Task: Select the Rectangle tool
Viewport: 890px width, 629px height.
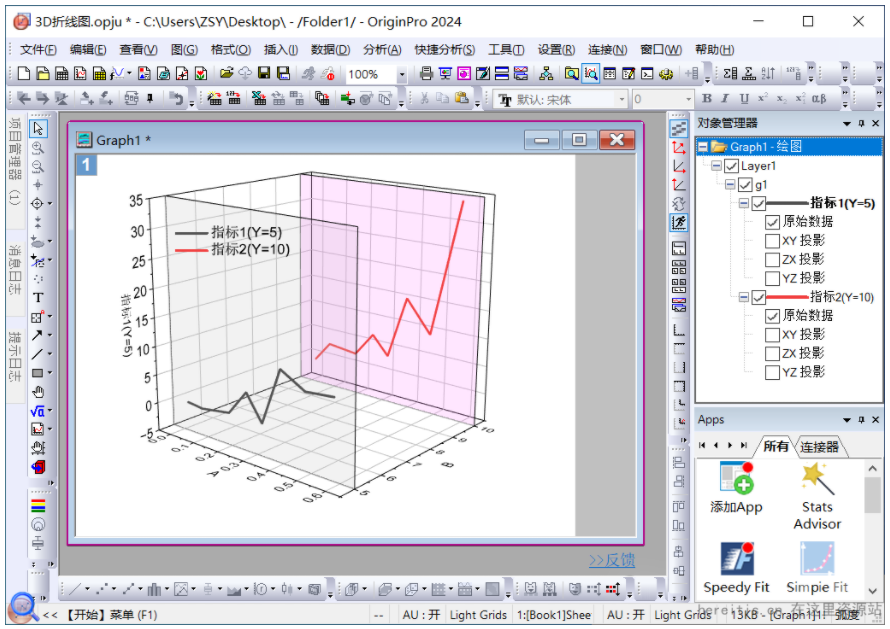Action: pyautogui.click(x=37, y=373)
